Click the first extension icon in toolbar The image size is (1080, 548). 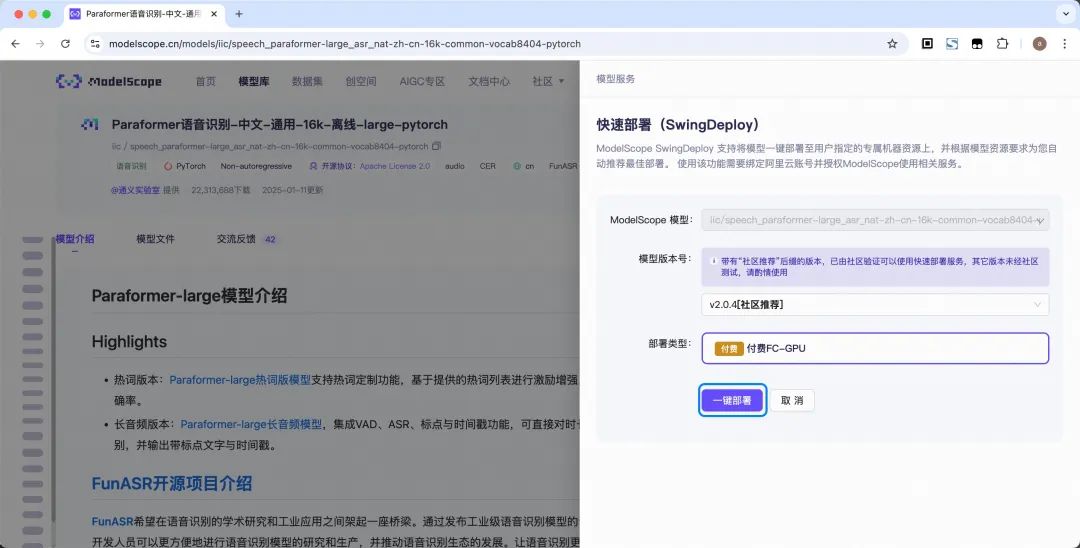click(927, 43)
